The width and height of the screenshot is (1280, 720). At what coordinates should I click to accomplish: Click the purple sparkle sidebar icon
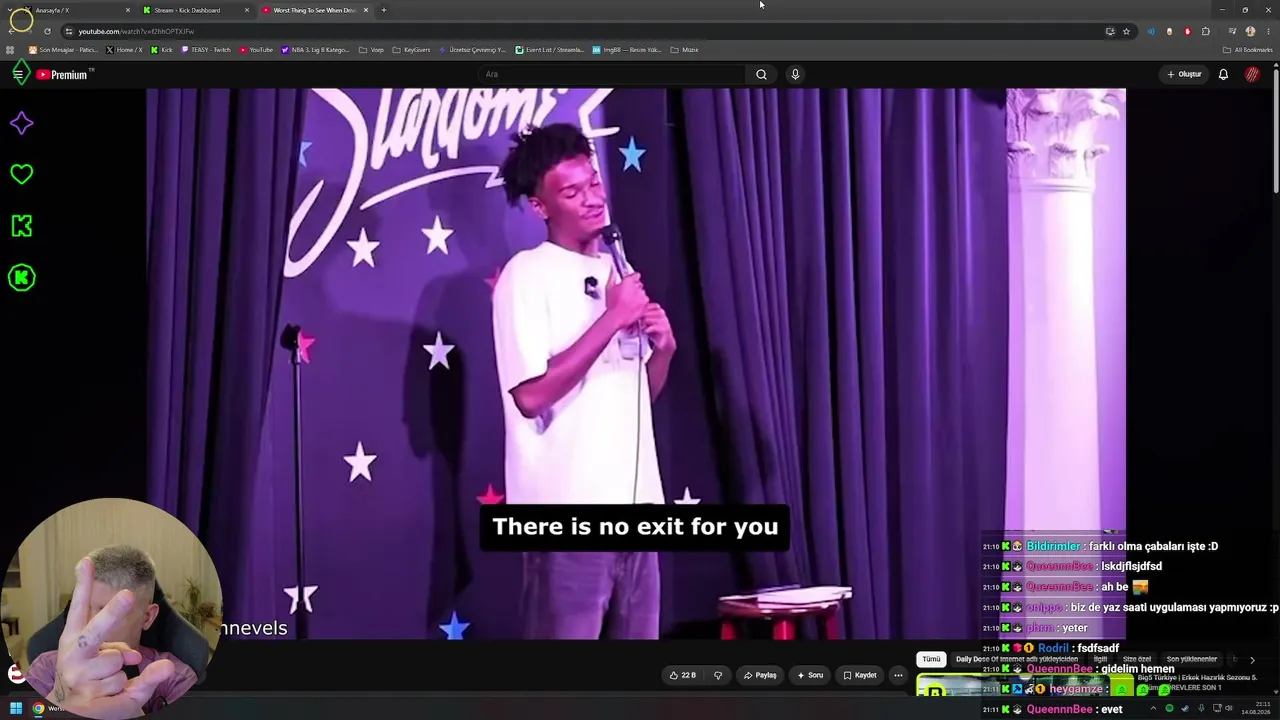pyautogui.click(x=21, y=123)
